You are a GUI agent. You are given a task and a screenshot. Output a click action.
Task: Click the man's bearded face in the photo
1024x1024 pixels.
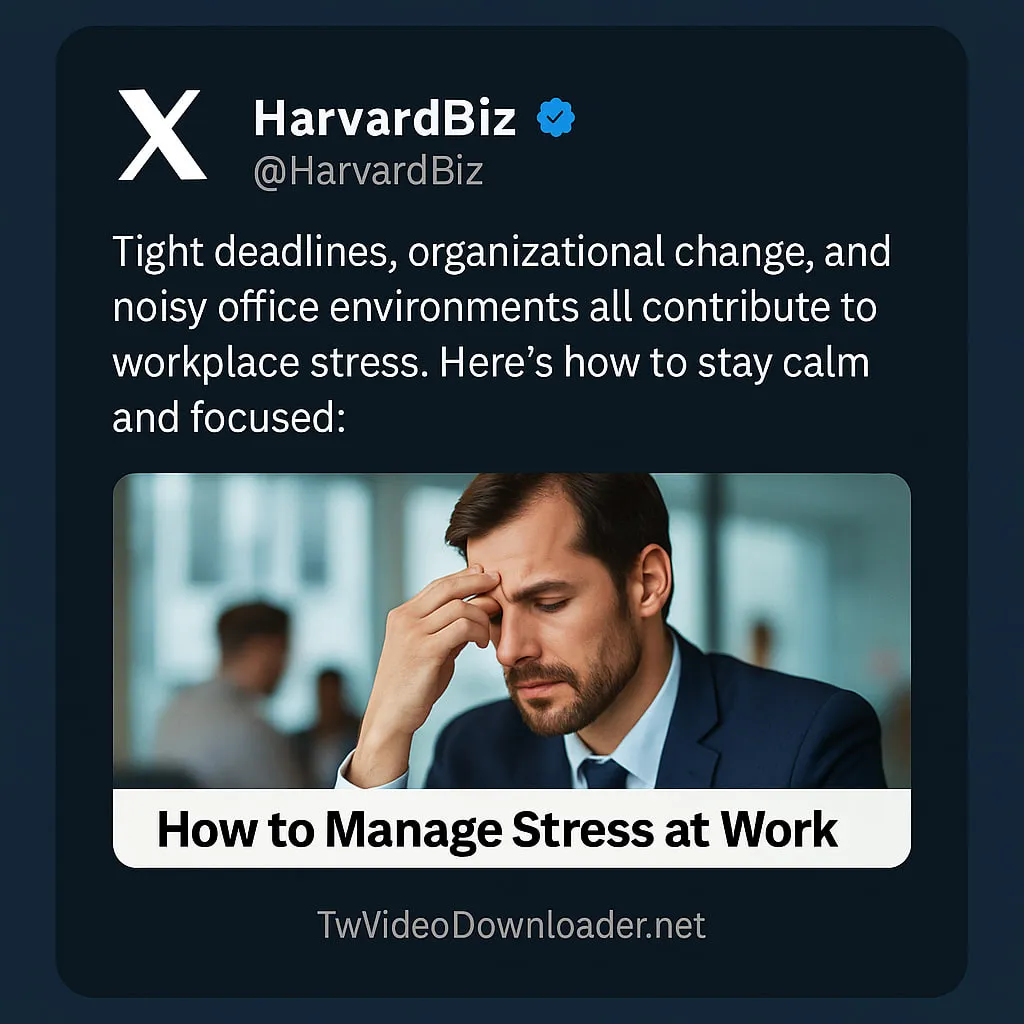coord(562,627)
